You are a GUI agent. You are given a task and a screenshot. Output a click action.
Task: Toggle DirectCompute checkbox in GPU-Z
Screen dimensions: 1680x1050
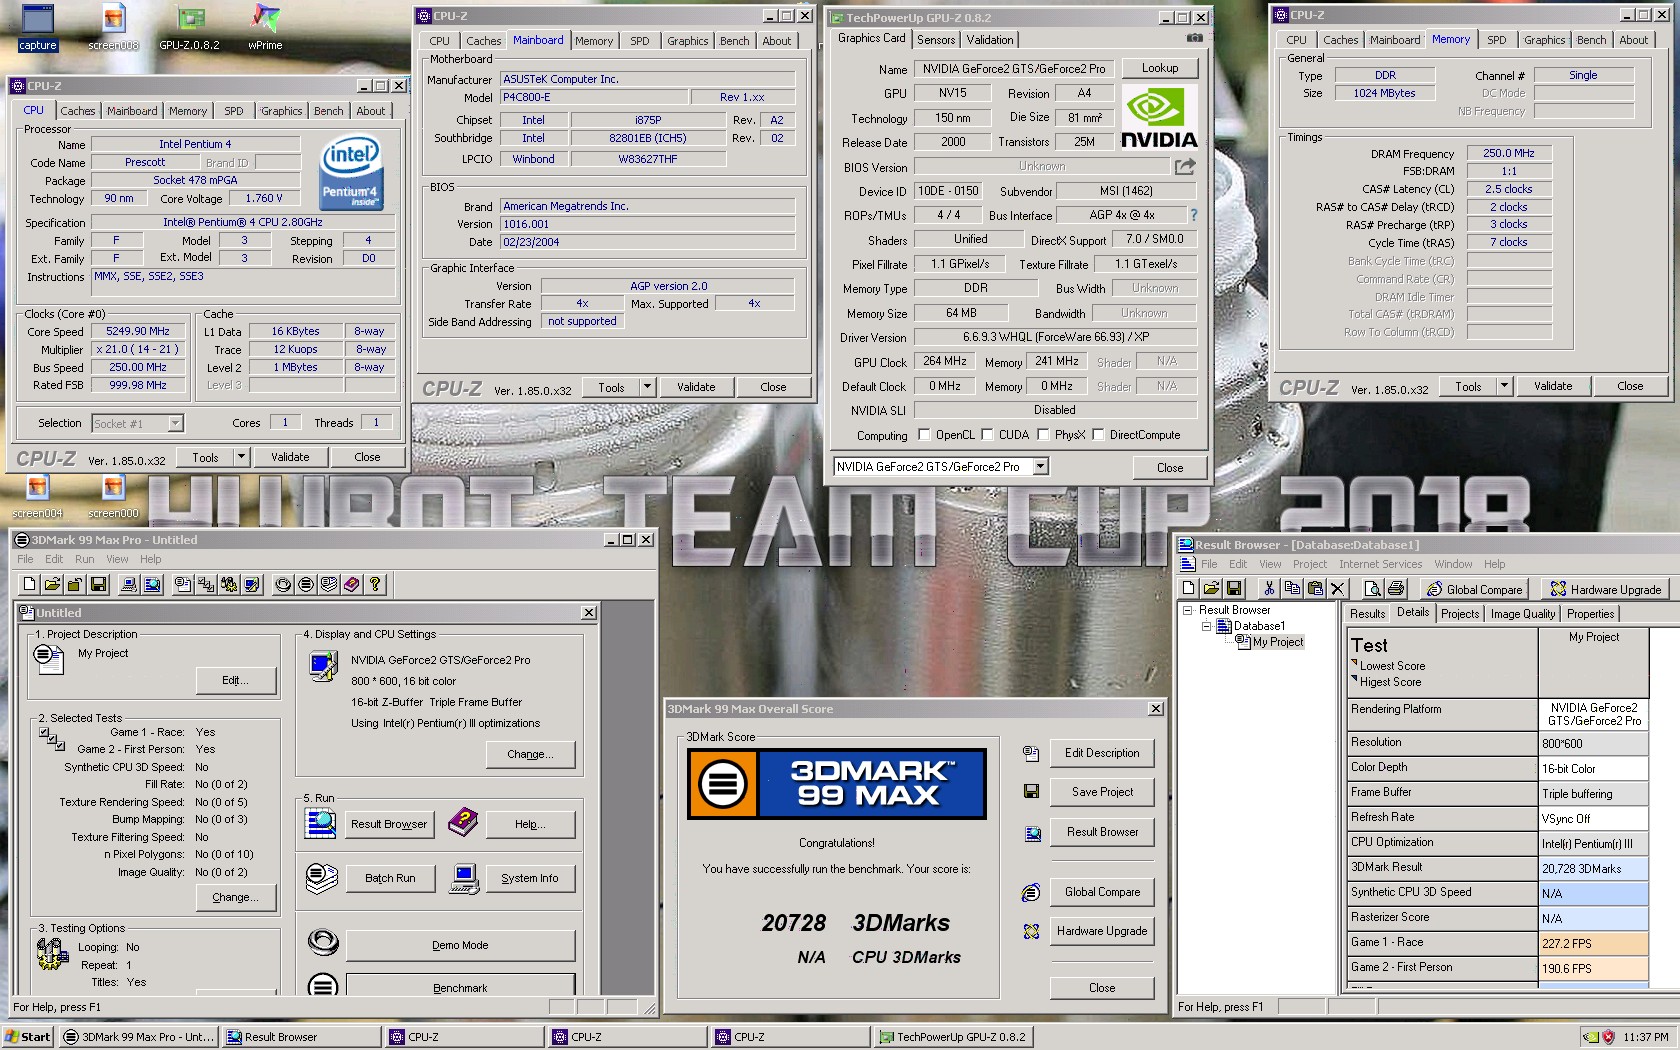(x=1098, y=435)
